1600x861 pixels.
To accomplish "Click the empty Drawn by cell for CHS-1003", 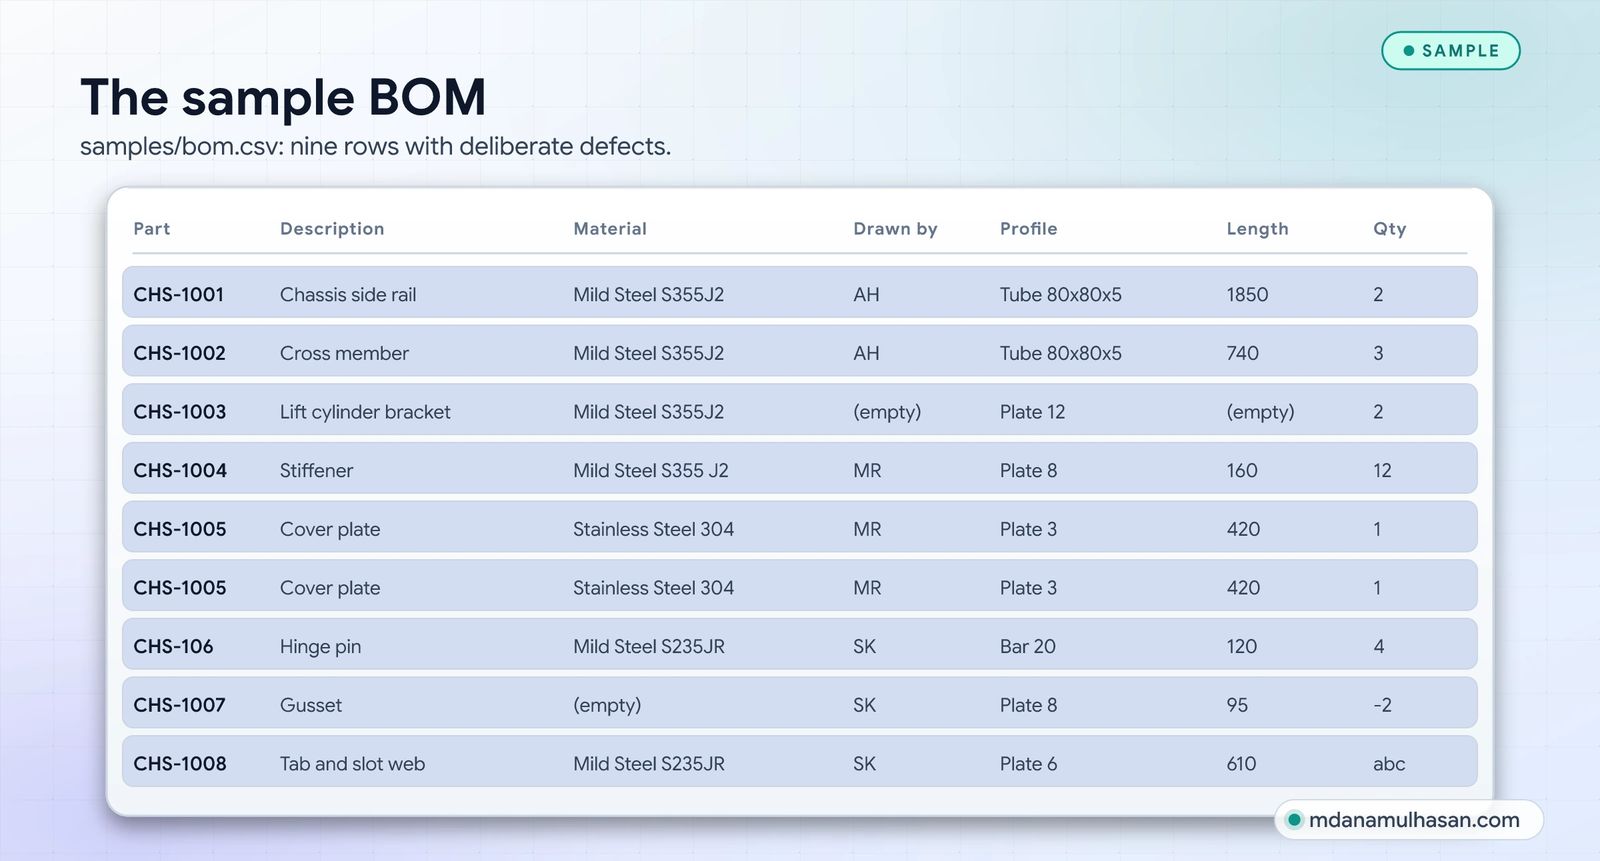I will click(887, 412).
